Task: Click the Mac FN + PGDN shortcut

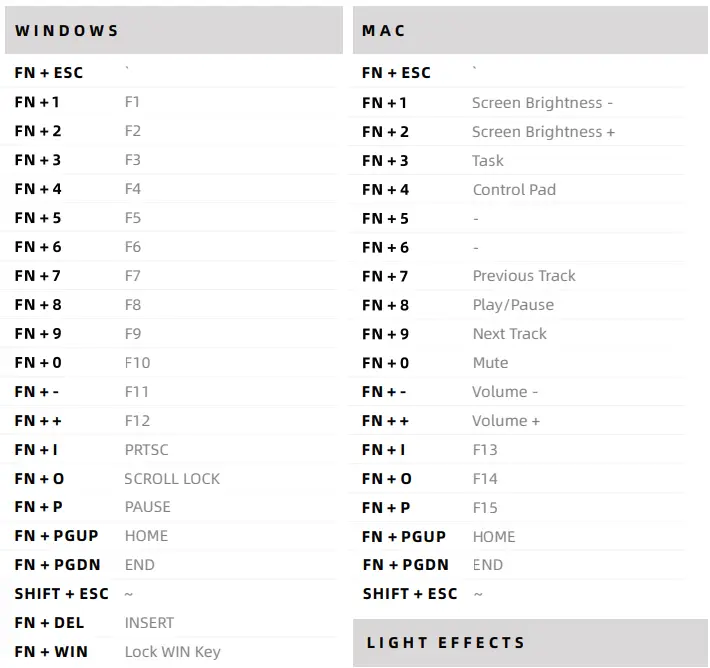Action: [x=405, y=565]
